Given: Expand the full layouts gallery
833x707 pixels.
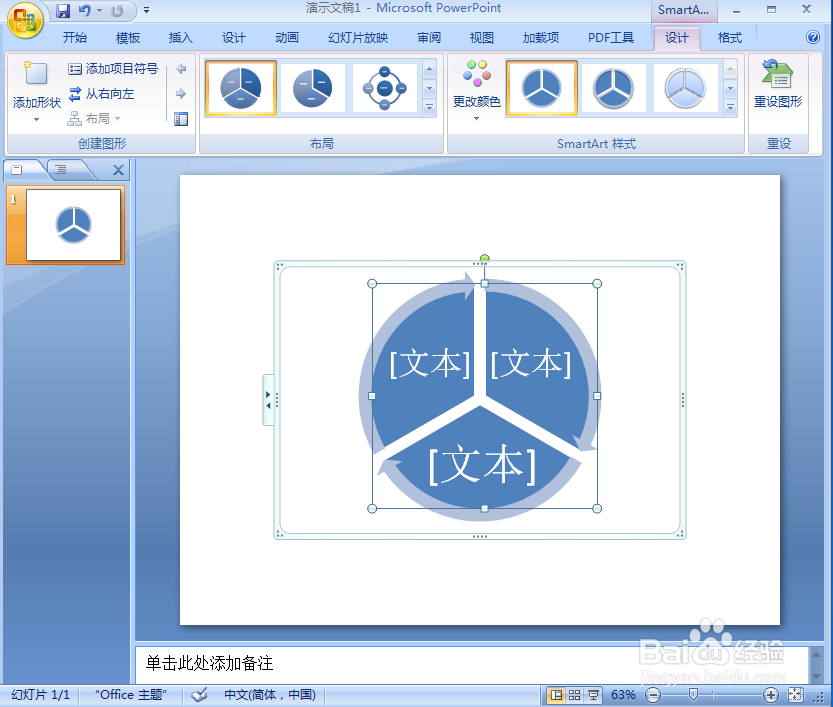Looking at the screenshot, I should 429,108.
